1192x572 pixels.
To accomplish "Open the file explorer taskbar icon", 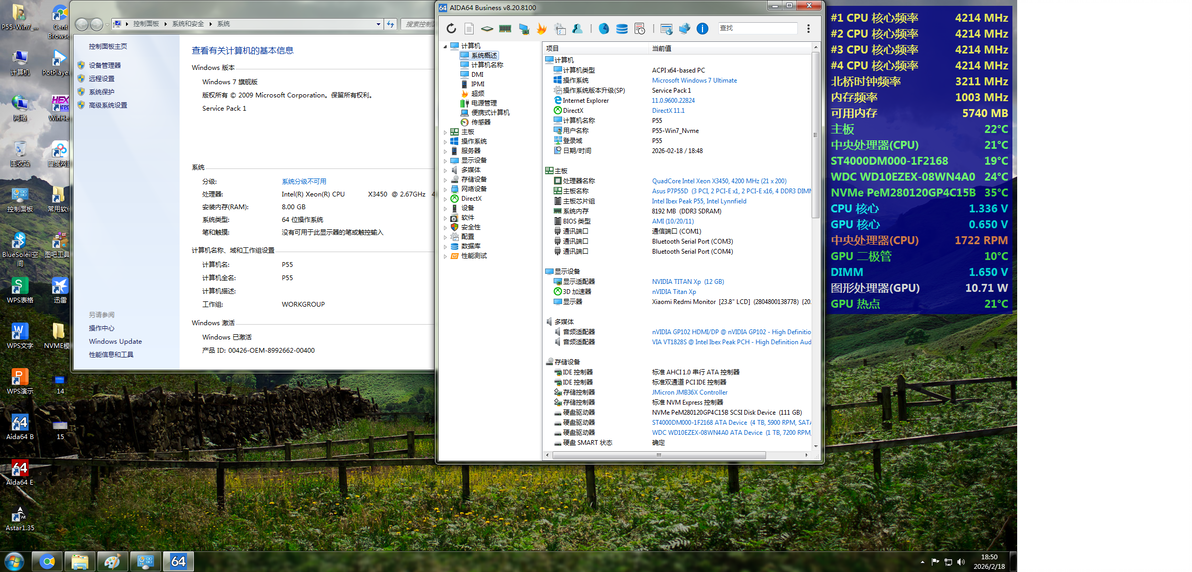I will [x=80, y=561].
